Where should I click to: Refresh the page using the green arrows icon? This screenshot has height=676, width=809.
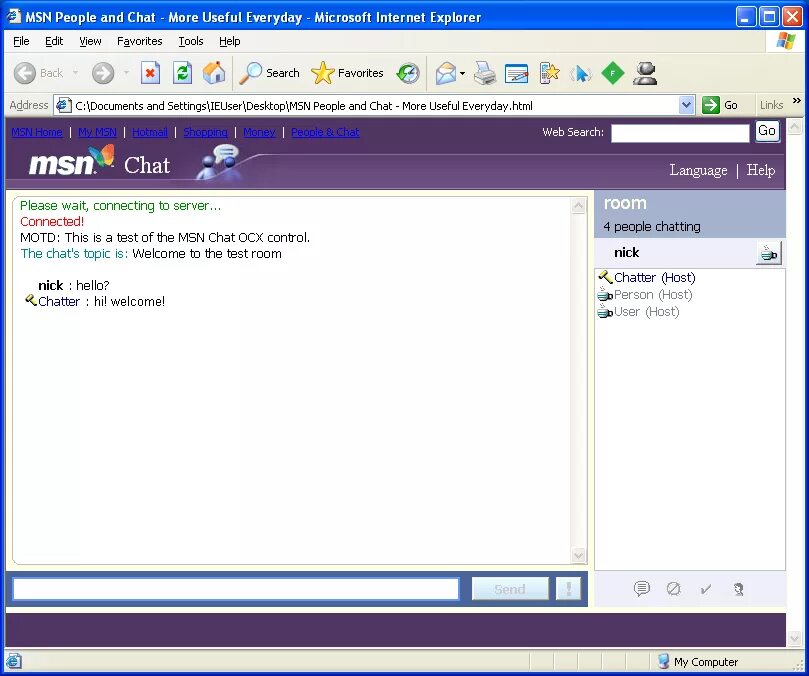[x=182, y=73]
